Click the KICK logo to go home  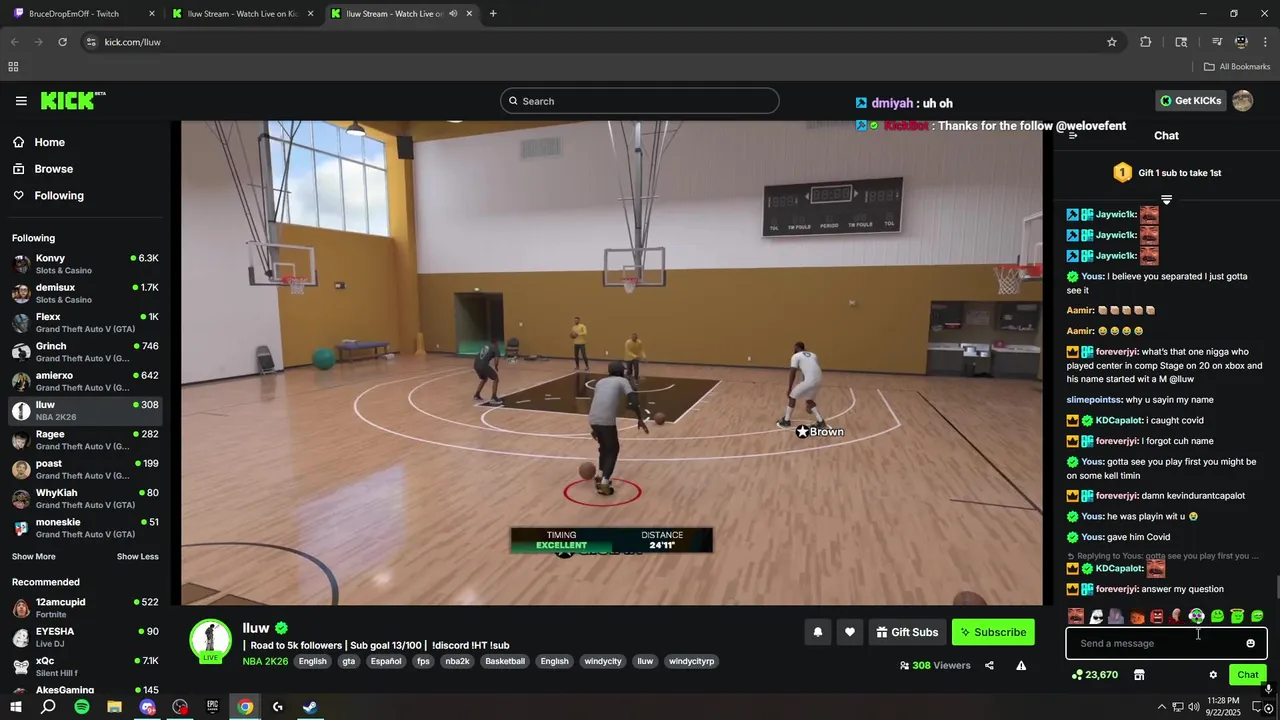[73, 100]
